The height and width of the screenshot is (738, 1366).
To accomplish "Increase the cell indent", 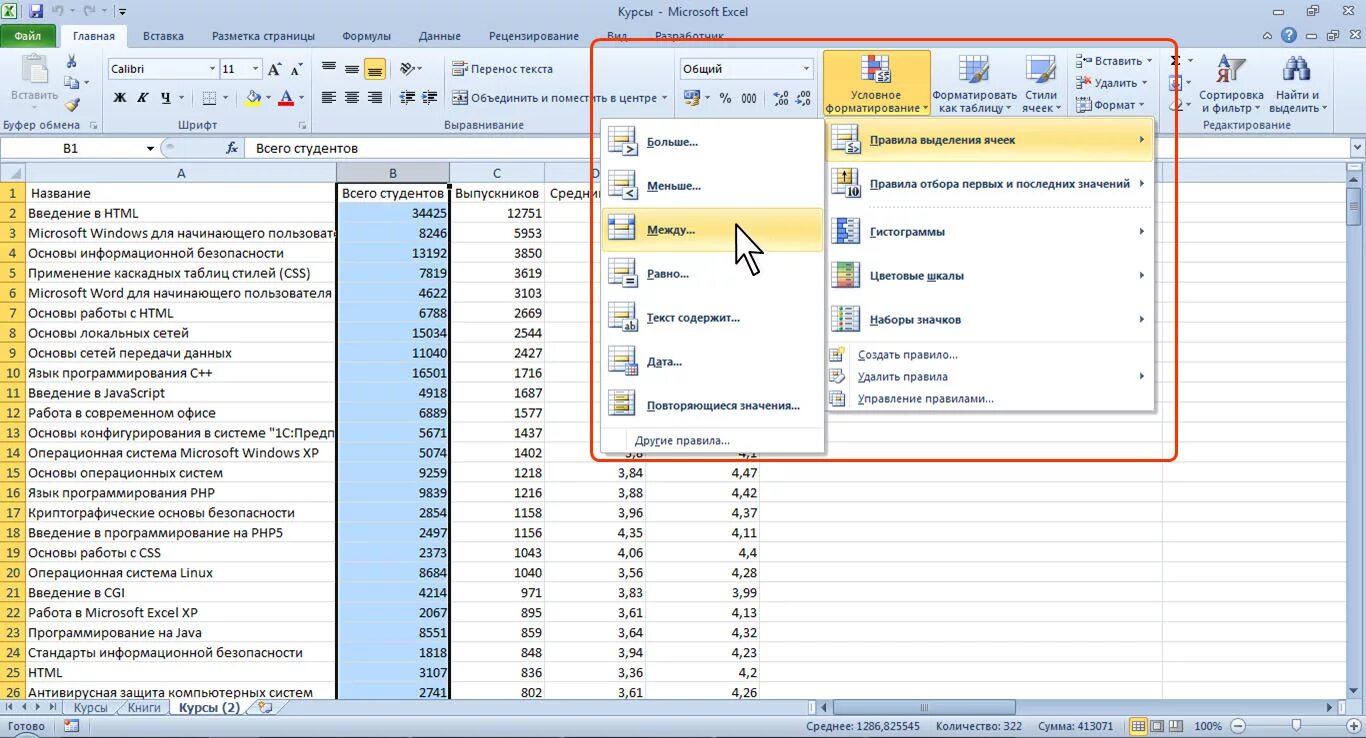I will coord(427,98).
